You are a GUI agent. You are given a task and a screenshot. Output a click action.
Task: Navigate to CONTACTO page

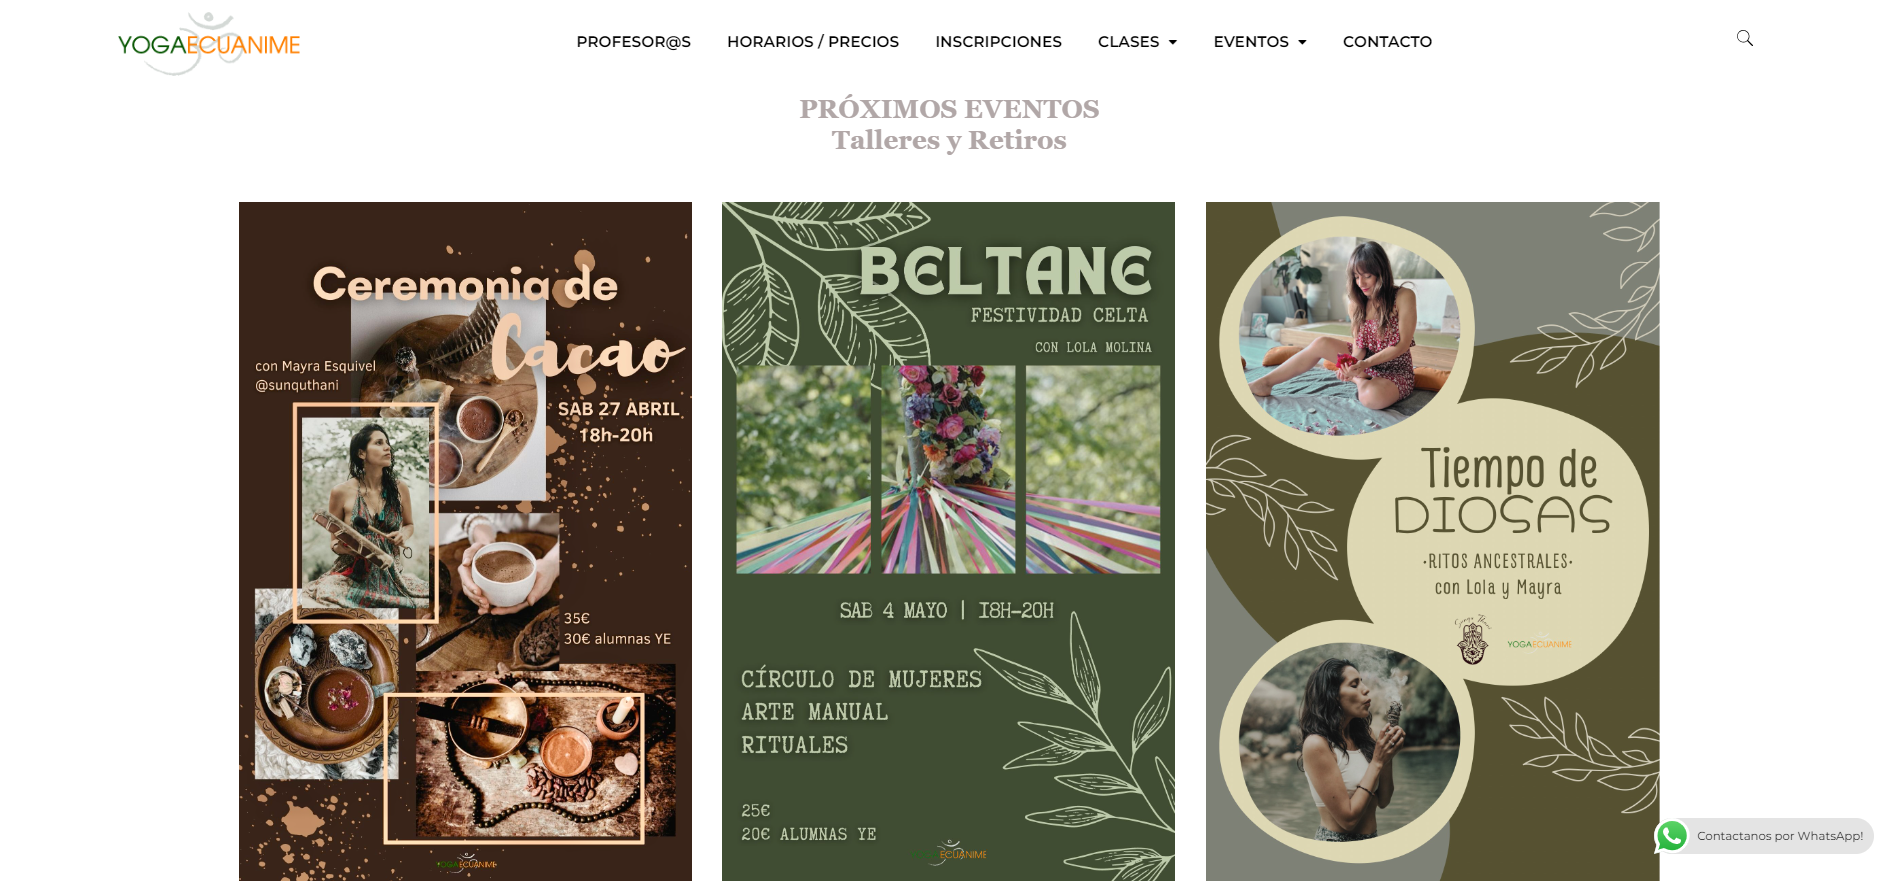click(x=1387, y=41)
